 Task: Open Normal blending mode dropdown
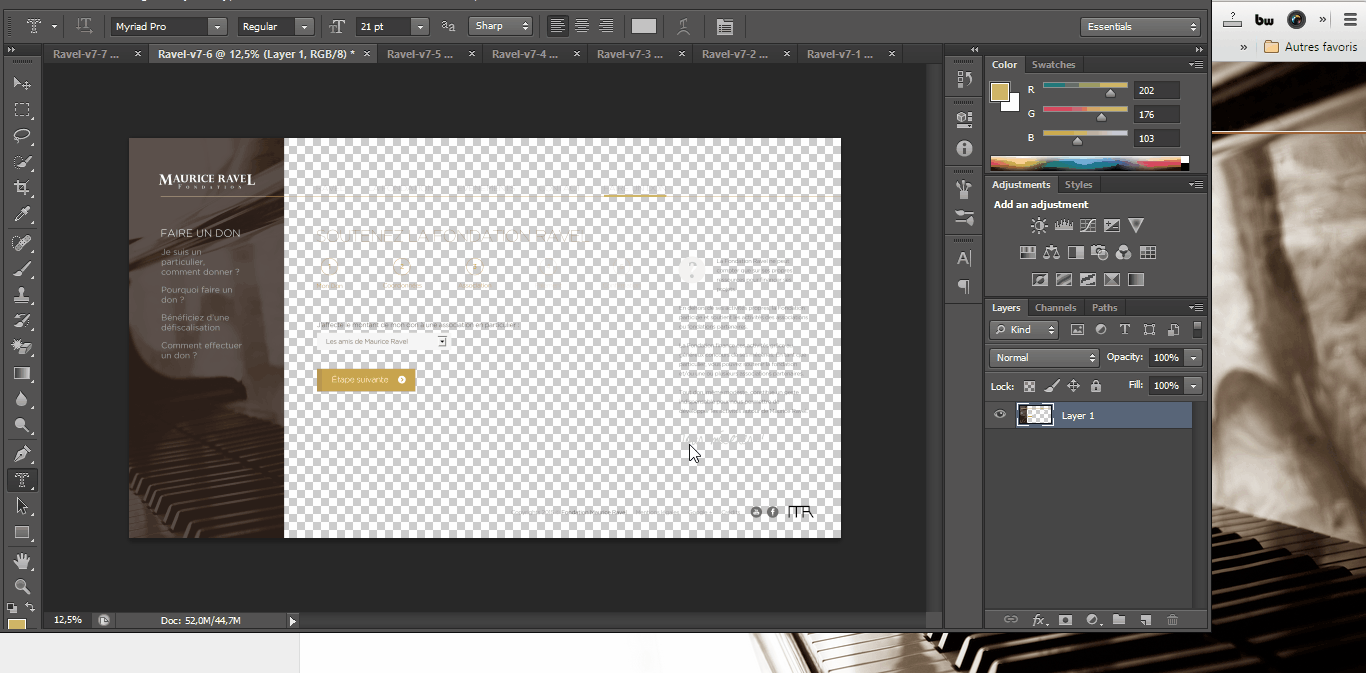point(1044,357)
